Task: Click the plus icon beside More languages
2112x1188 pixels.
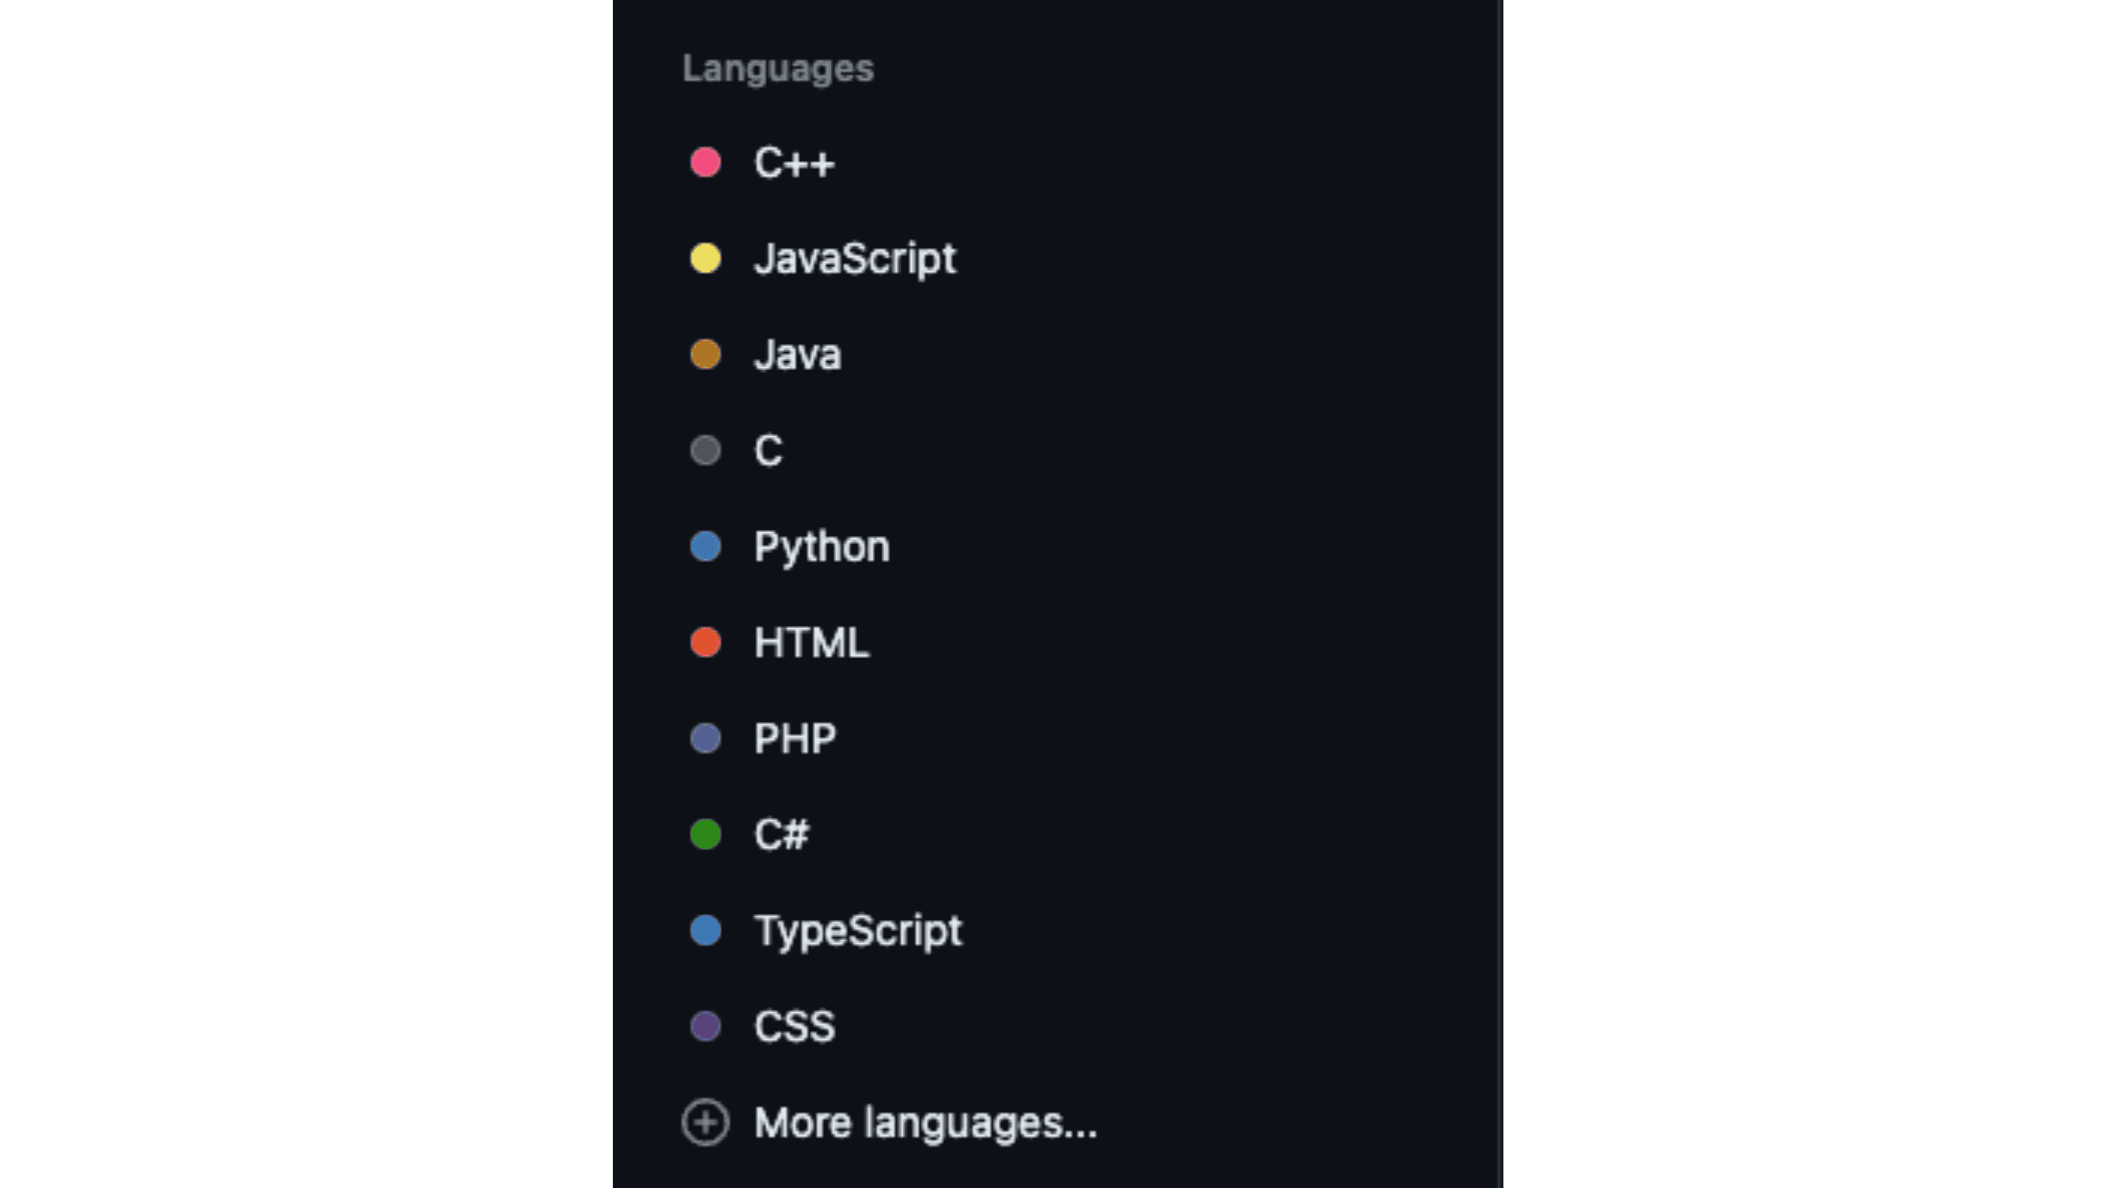Action: 706,1122
